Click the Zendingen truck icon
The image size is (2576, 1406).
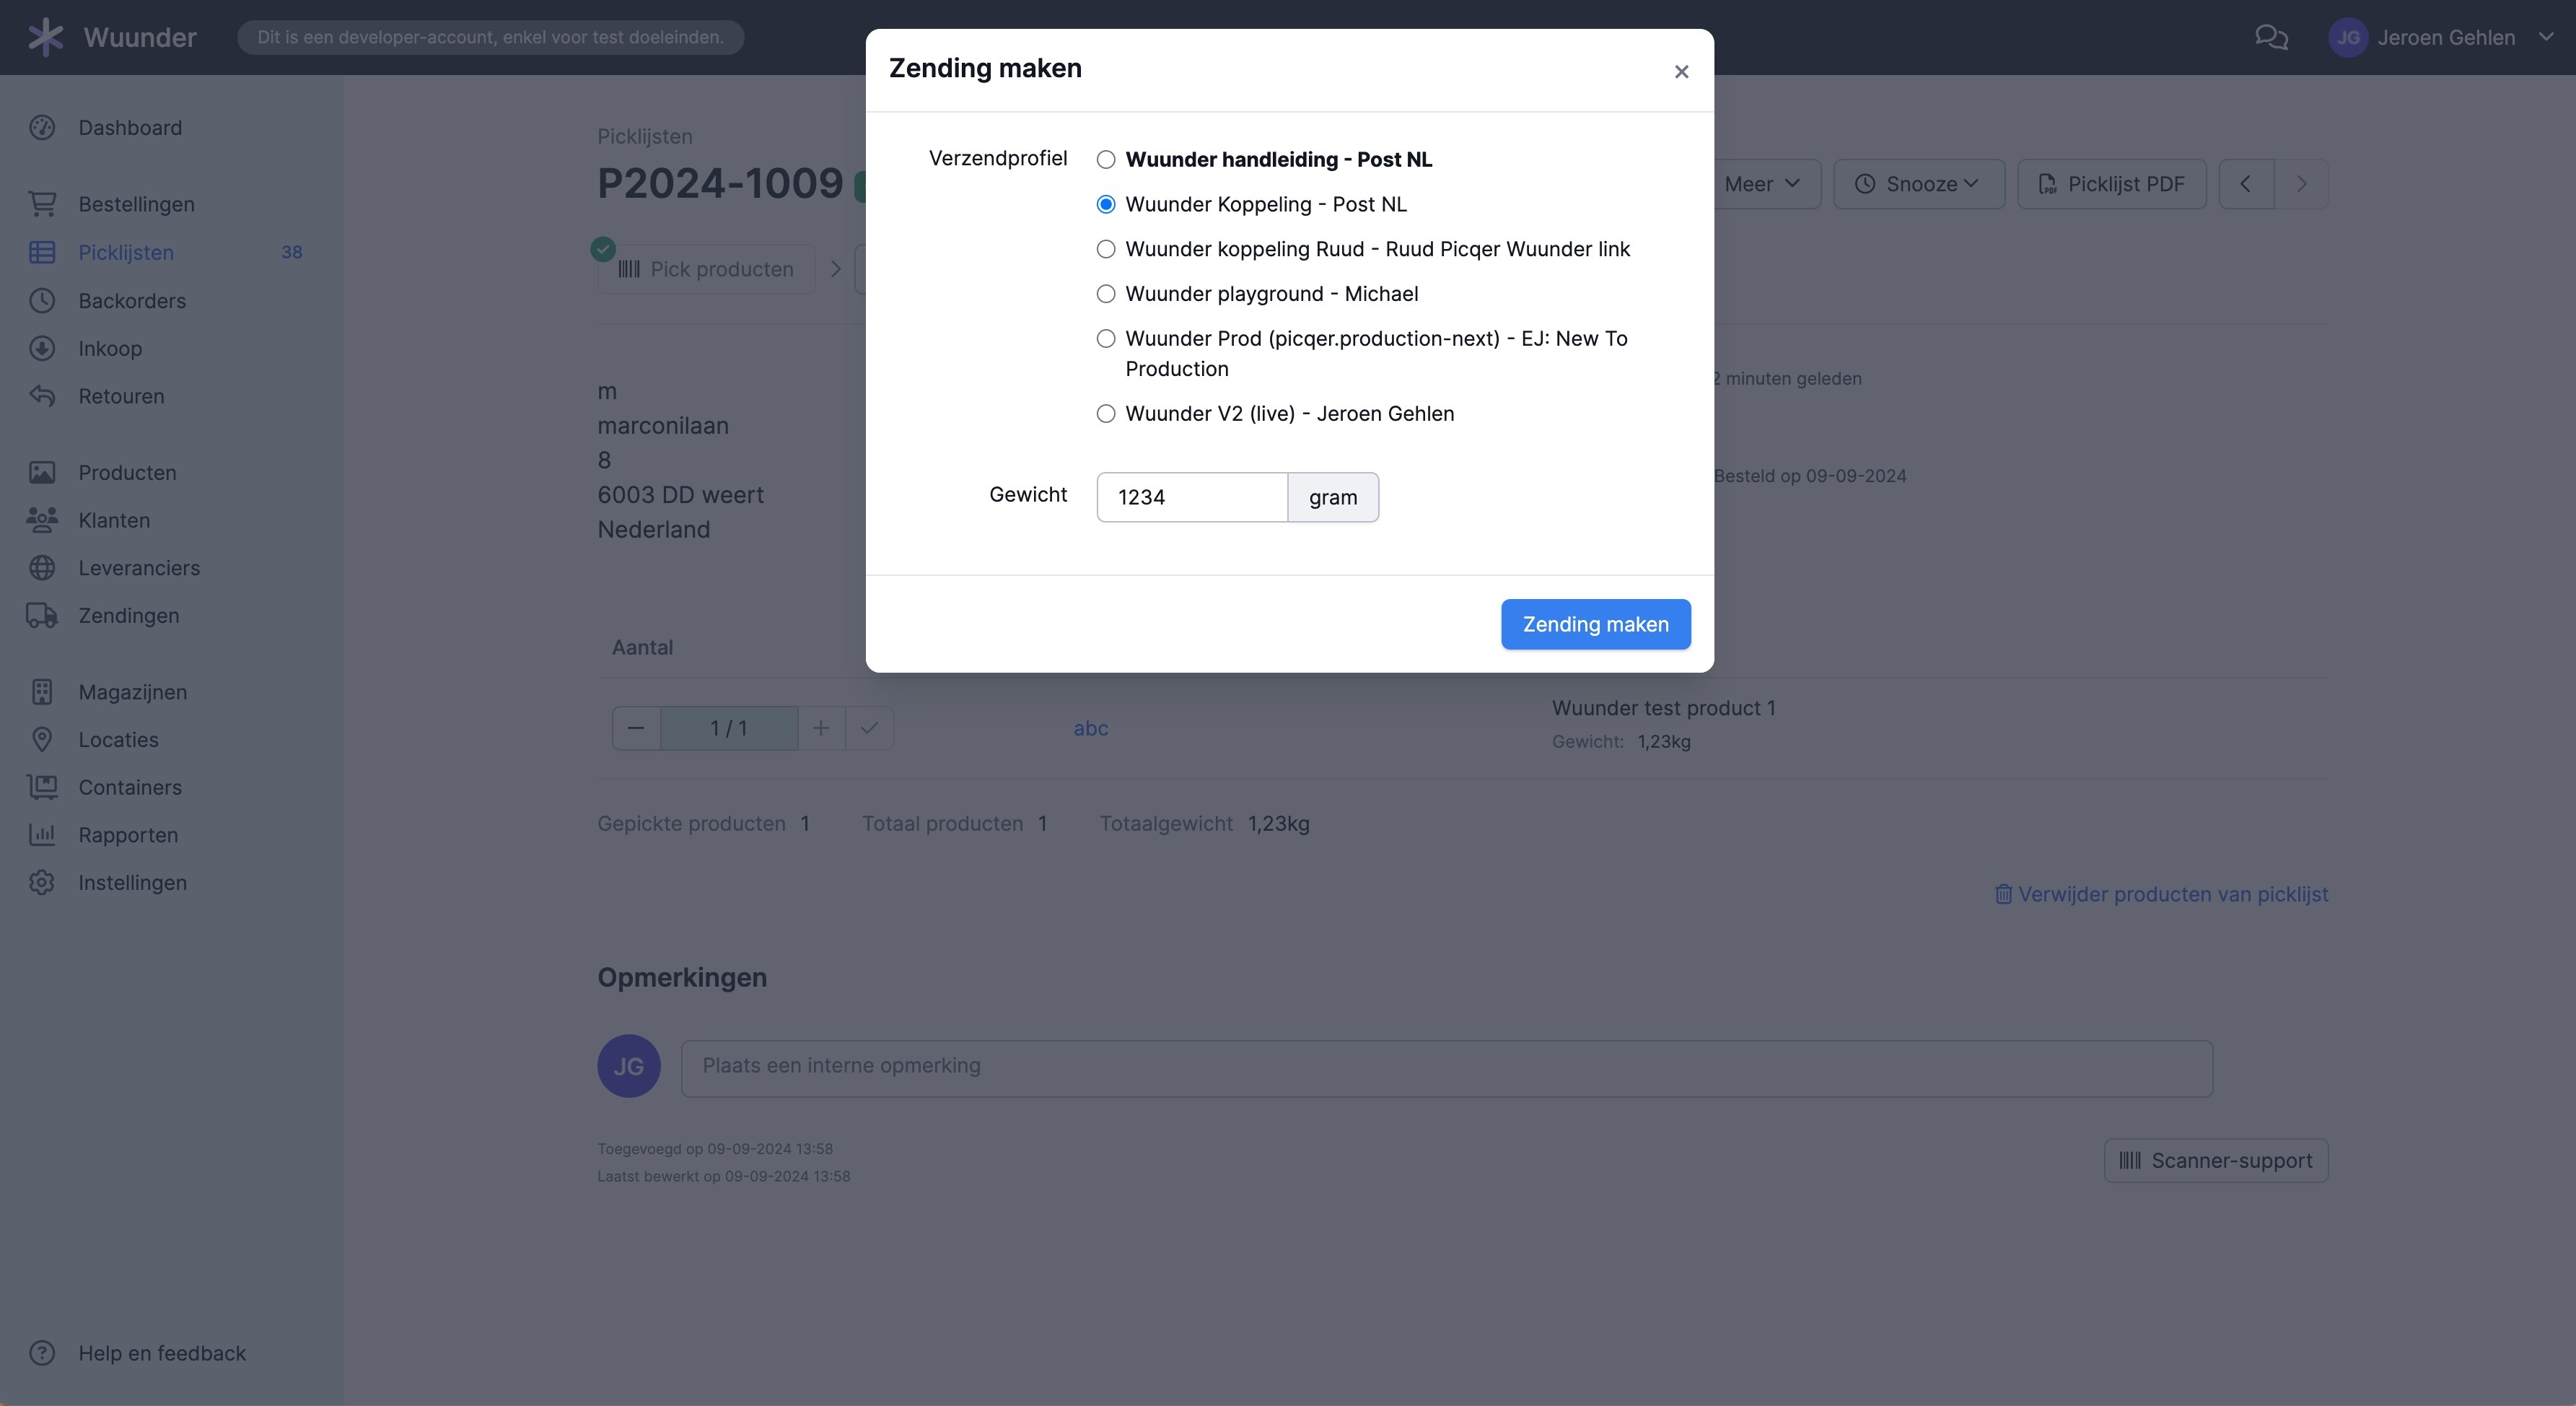click(42, 615)
